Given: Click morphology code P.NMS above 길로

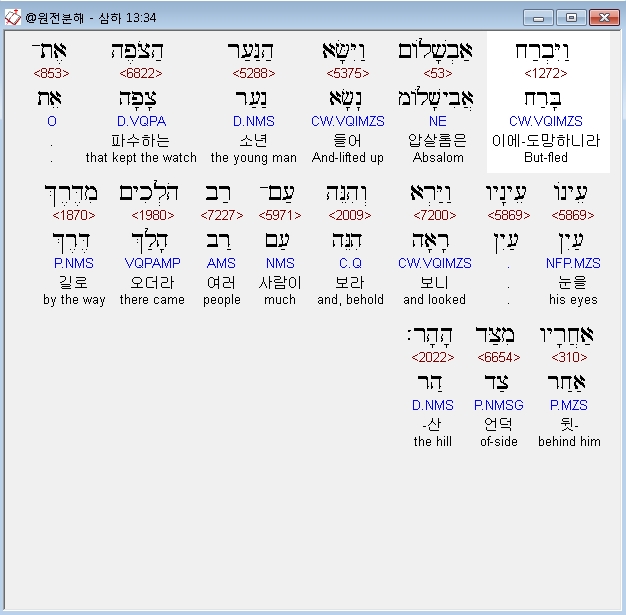Looking at the screenshot, I should pos(74,263).
